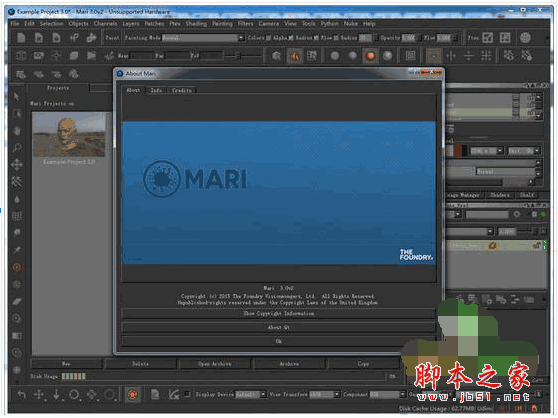
Task: Open the Shaders tab on the right panel
Action: point(500,195)
